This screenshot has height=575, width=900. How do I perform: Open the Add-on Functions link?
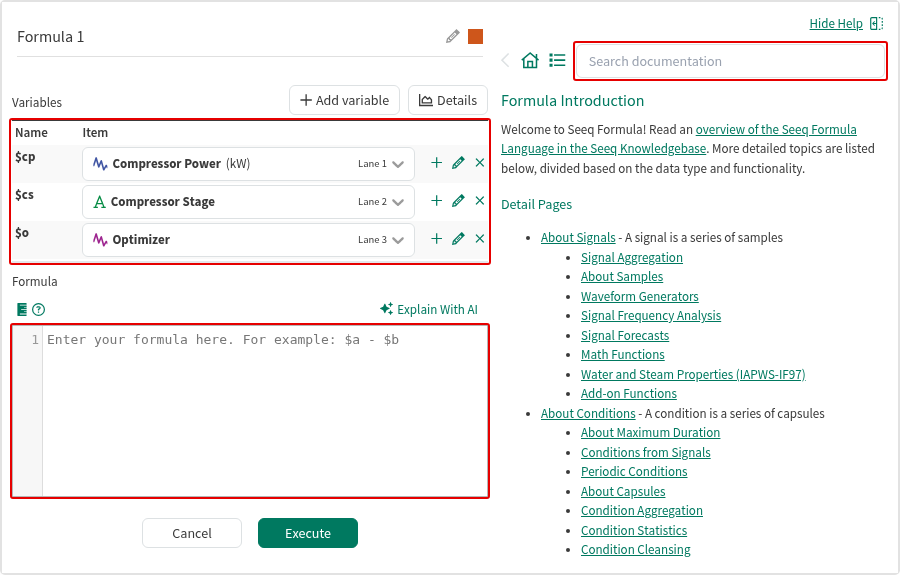point(629,394)
